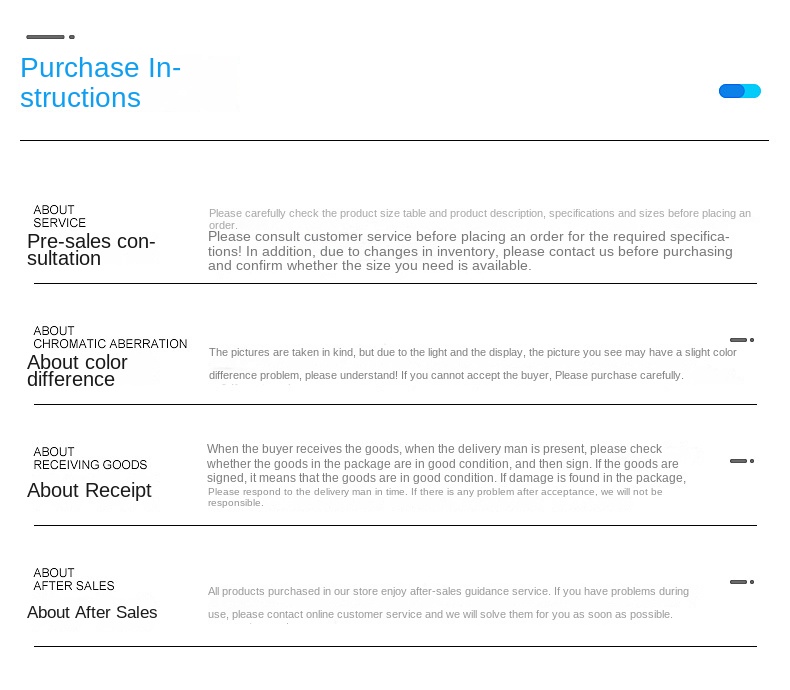Viewport: 790px width, 690px height.
Task: Click the ABOUT RECEIVING GOODS label
Action: 90,458
